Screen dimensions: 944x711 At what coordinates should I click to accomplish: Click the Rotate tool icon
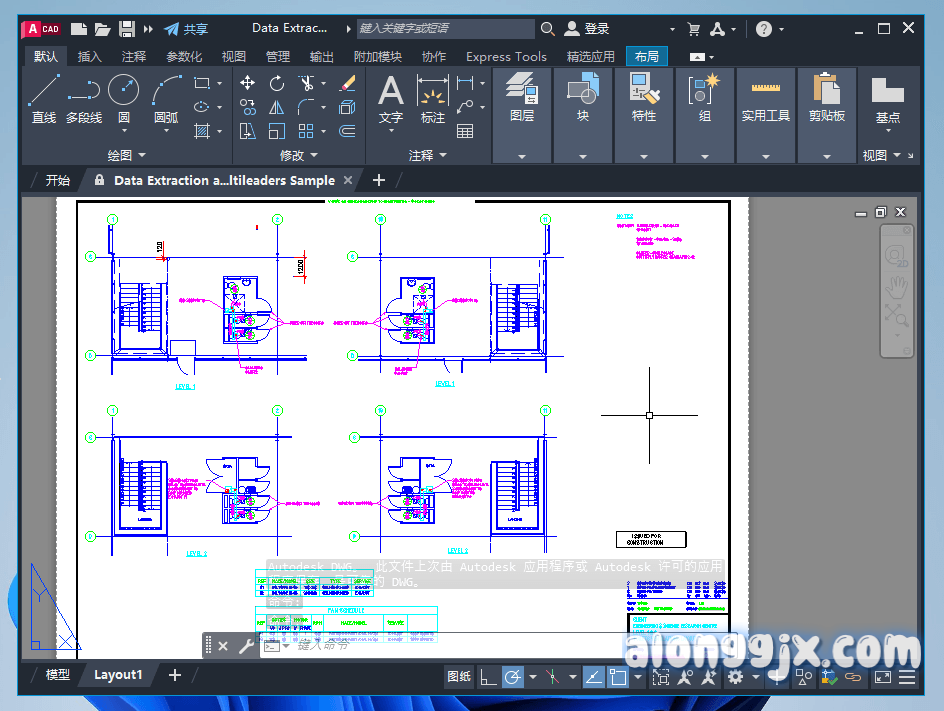pyautogui.click(x=277, y=83)
